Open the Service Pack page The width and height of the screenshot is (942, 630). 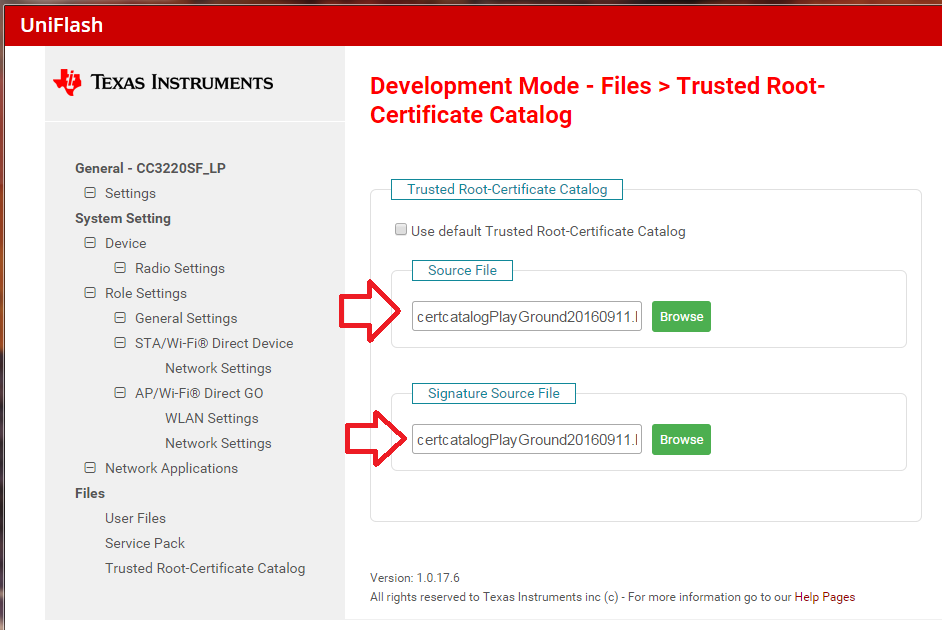coord(145,544)
